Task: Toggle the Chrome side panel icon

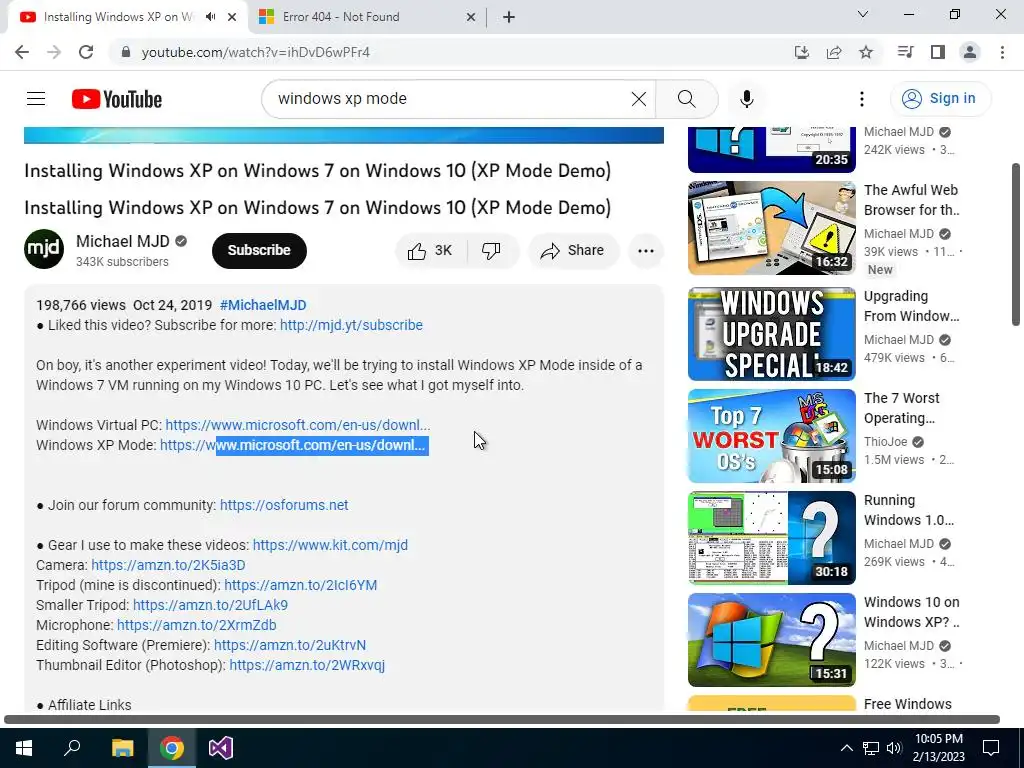Action: 938,52
